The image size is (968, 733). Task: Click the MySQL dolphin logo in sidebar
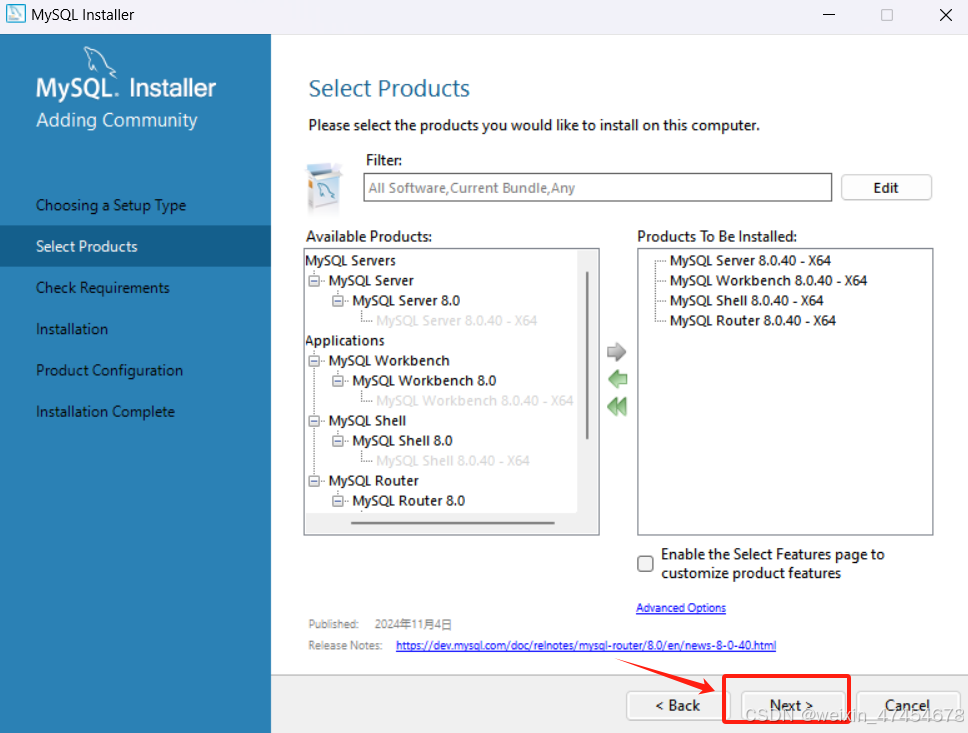pyautogui.click(x=99, y=61)
